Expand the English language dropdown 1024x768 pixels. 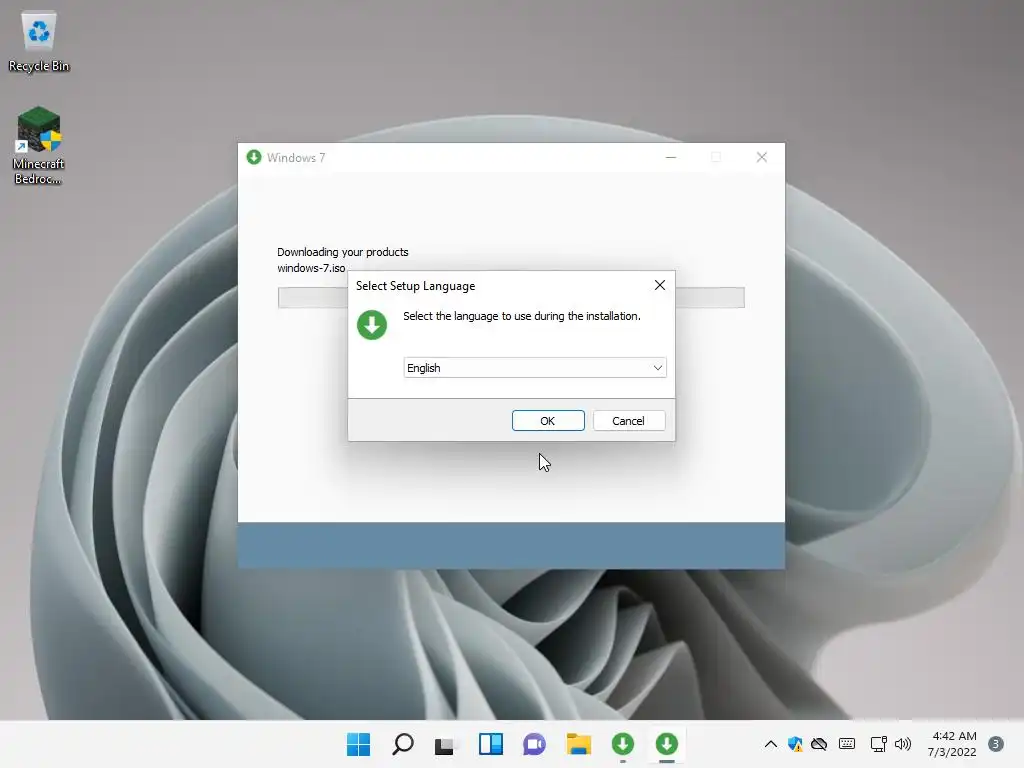[534, 368]
